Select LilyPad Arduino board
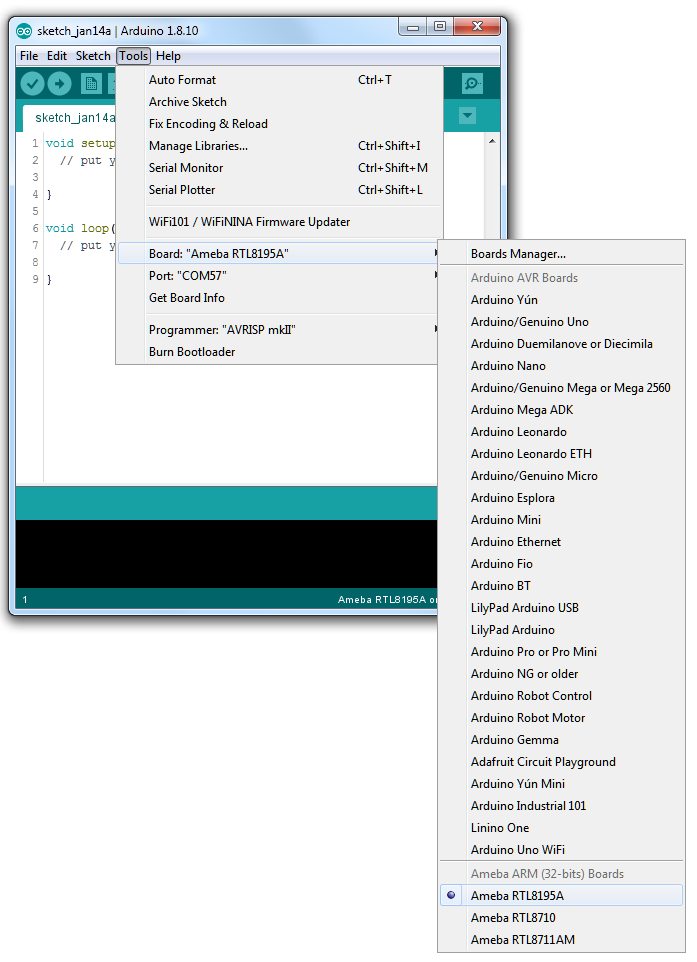The width and height of the screenshot is (697, 962). pyautogui.click(x=561, y=630)
